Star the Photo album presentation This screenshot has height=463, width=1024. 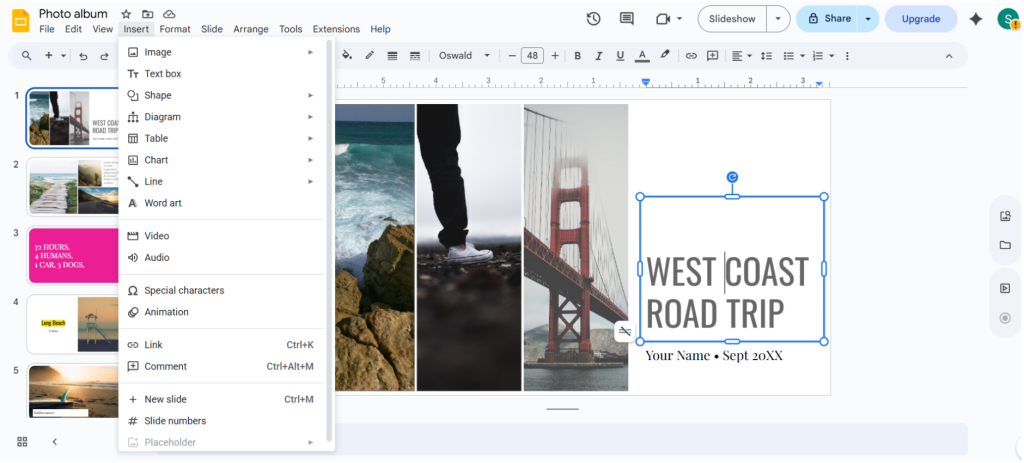(126, 14)
